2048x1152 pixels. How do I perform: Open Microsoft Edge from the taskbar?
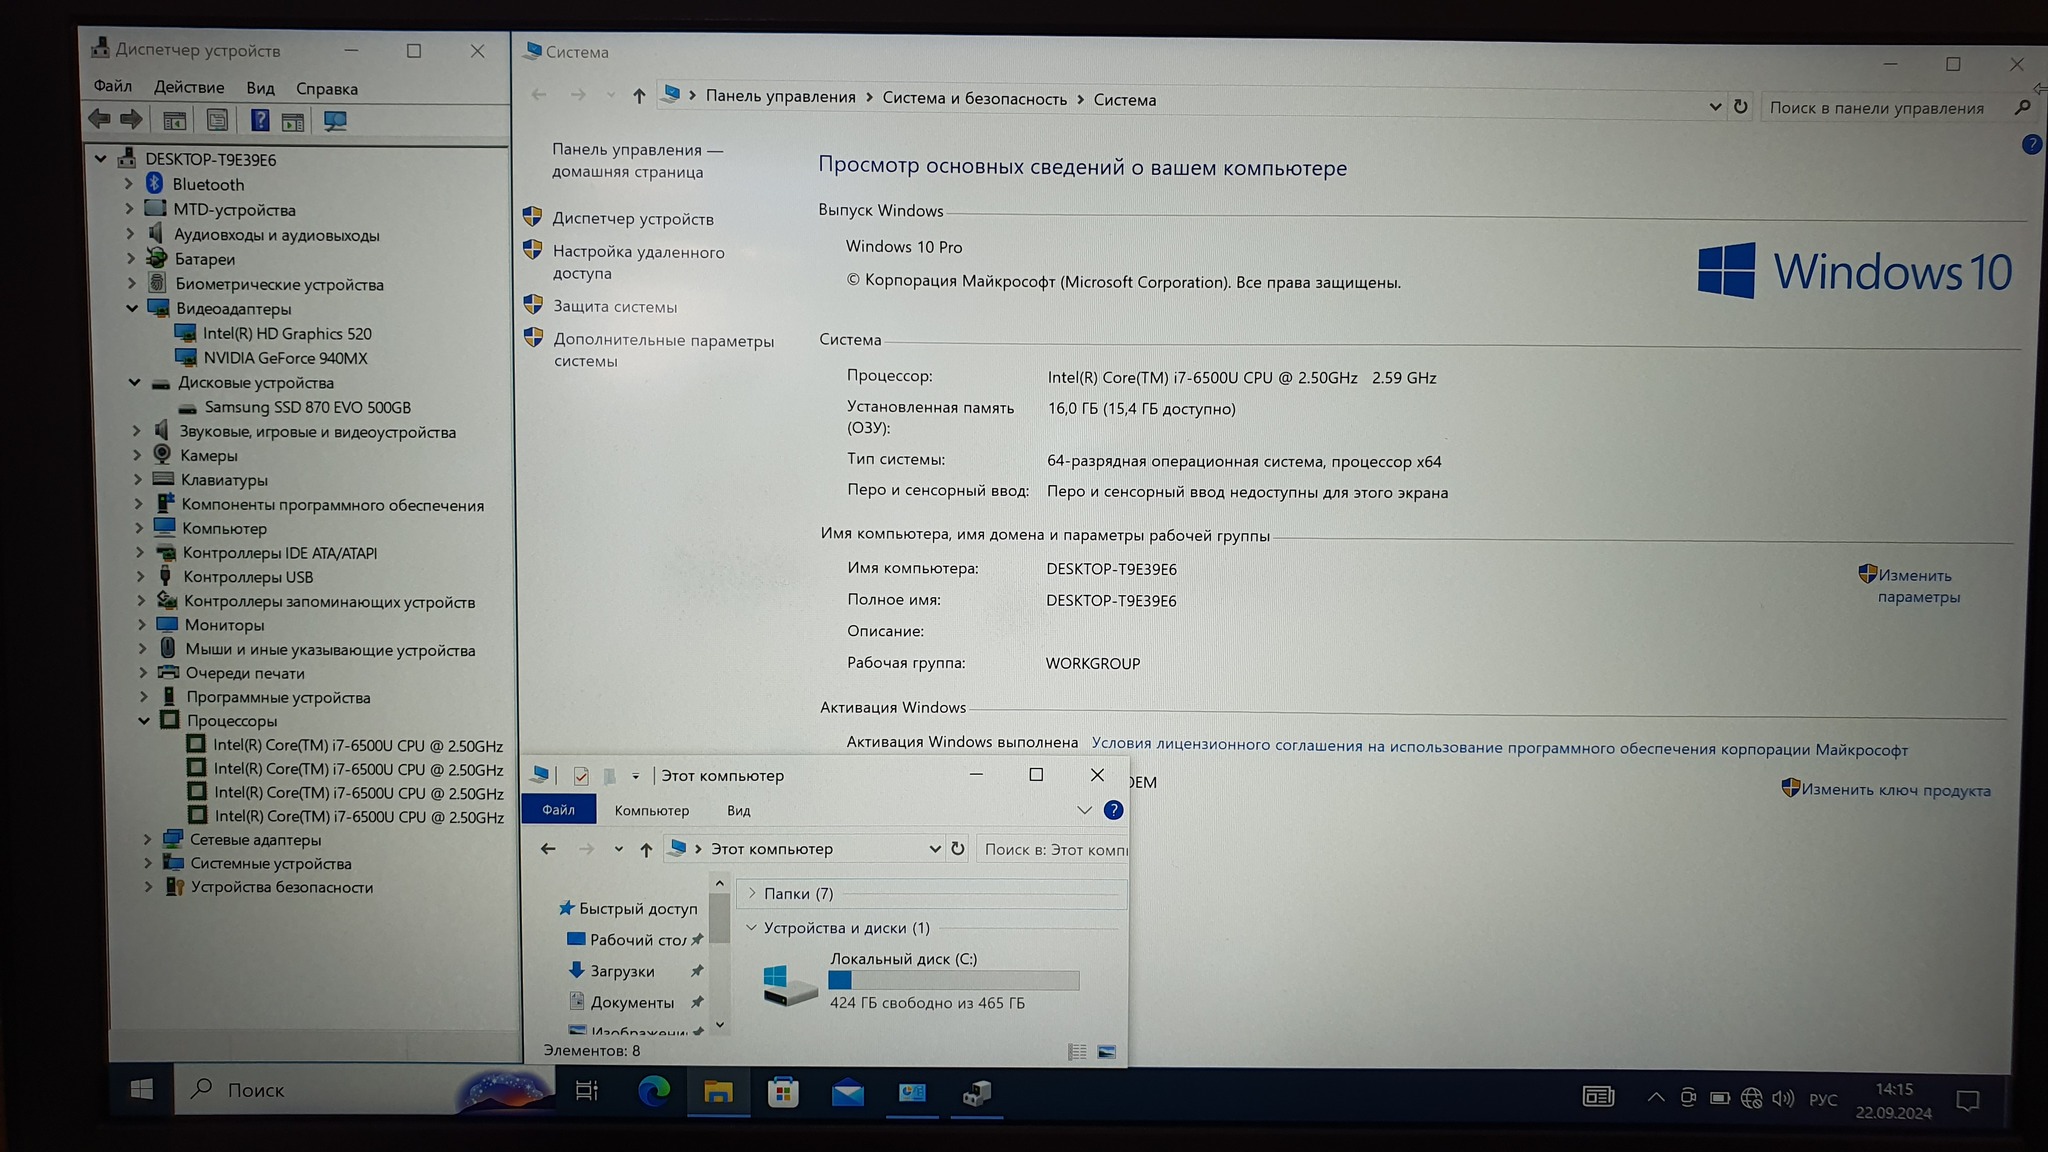[x=654, y=1091]
